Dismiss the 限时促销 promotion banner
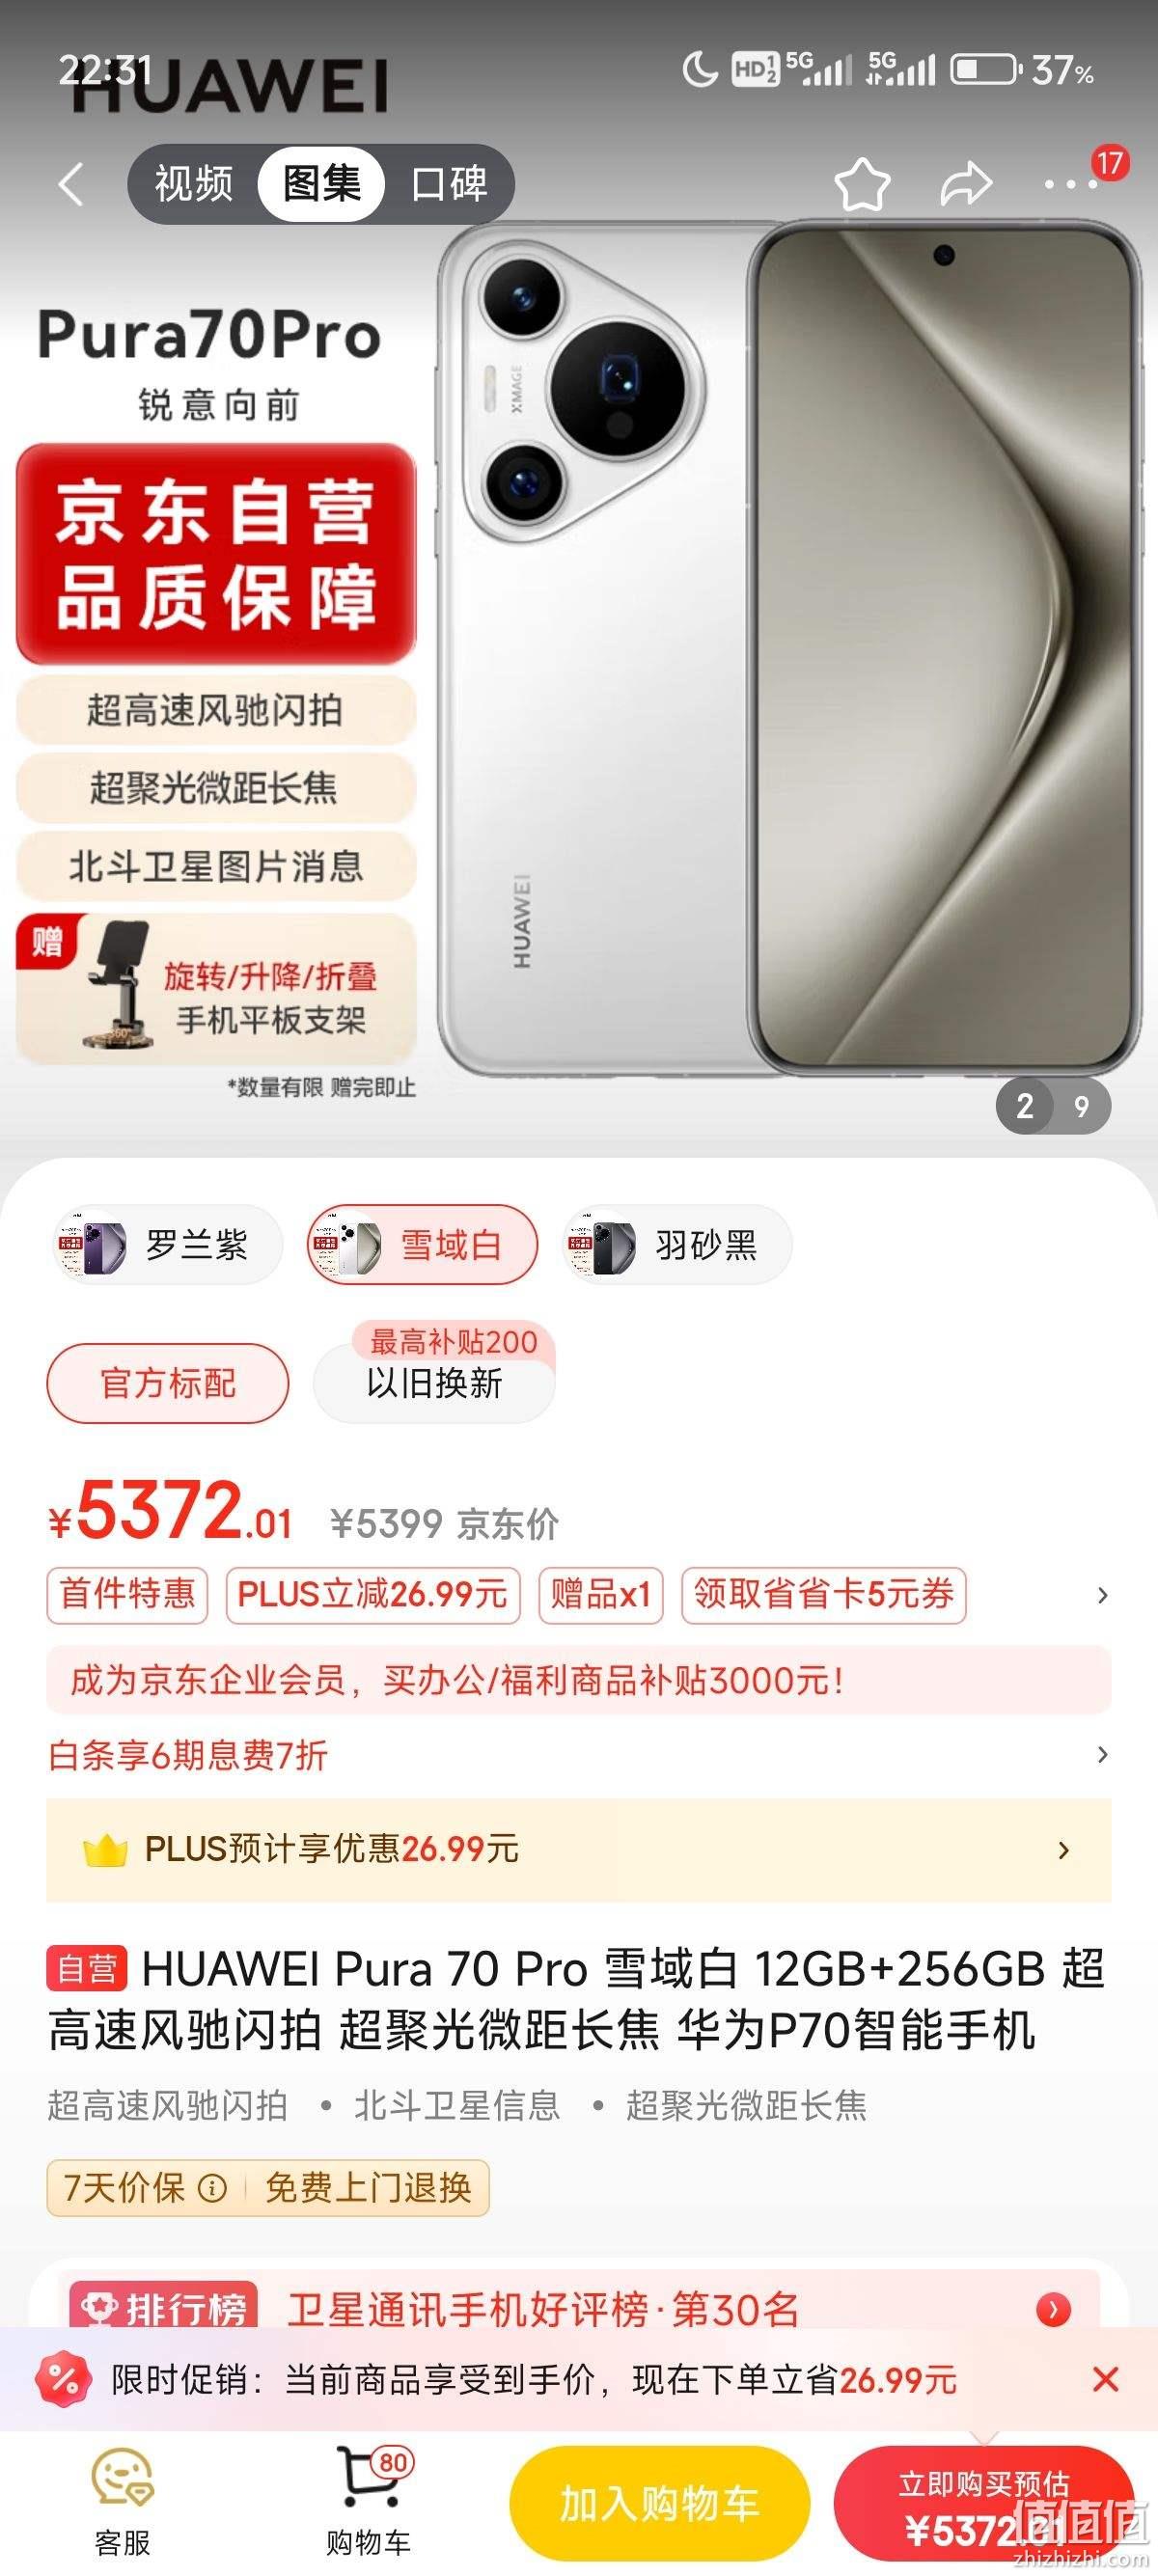 (1105, 2379)
